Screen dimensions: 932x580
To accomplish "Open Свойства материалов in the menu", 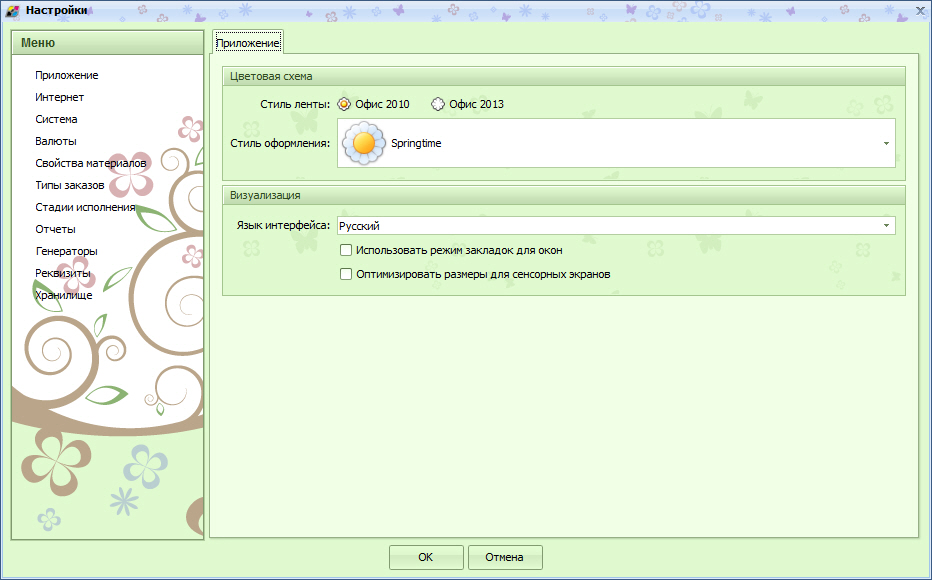I will pyautogui.click(x=90, y=163).
